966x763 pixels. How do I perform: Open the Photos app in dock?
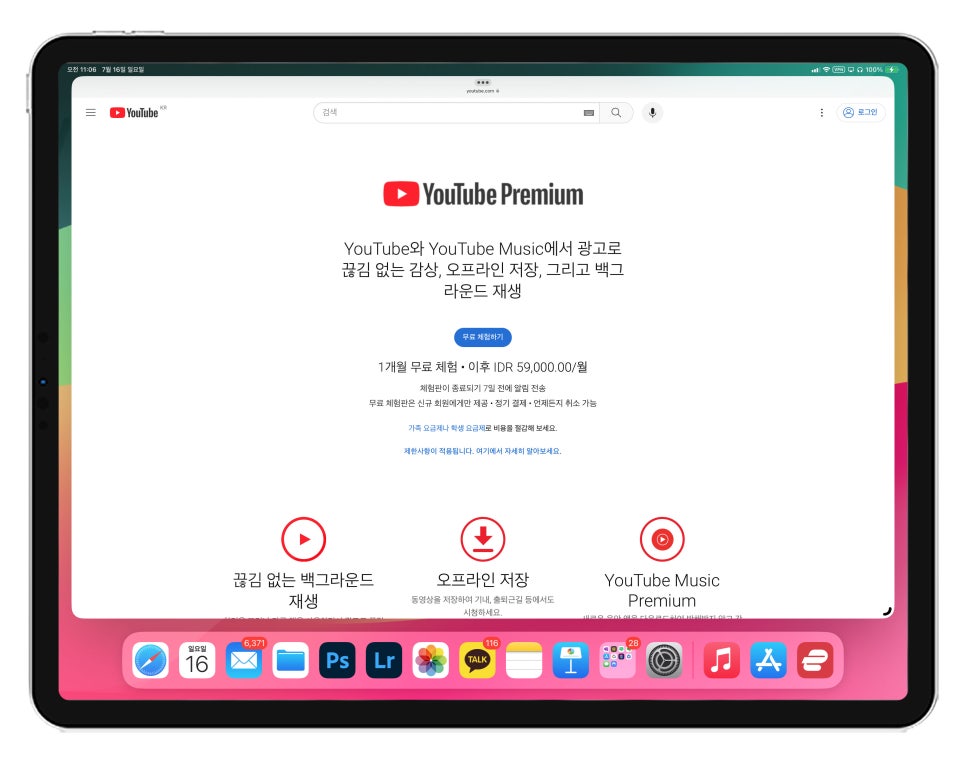tap(431, 660)
